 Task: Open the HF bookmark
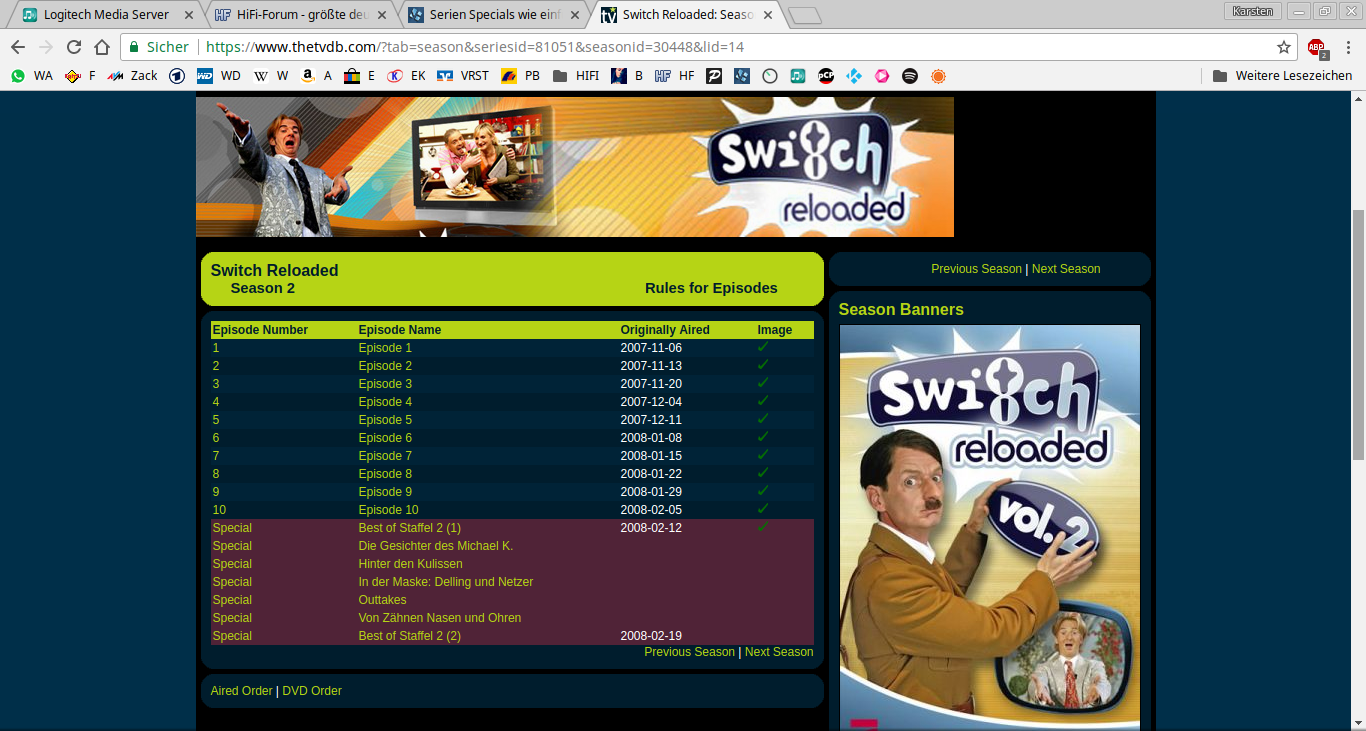pyautogui.click(x=675, y=76)
